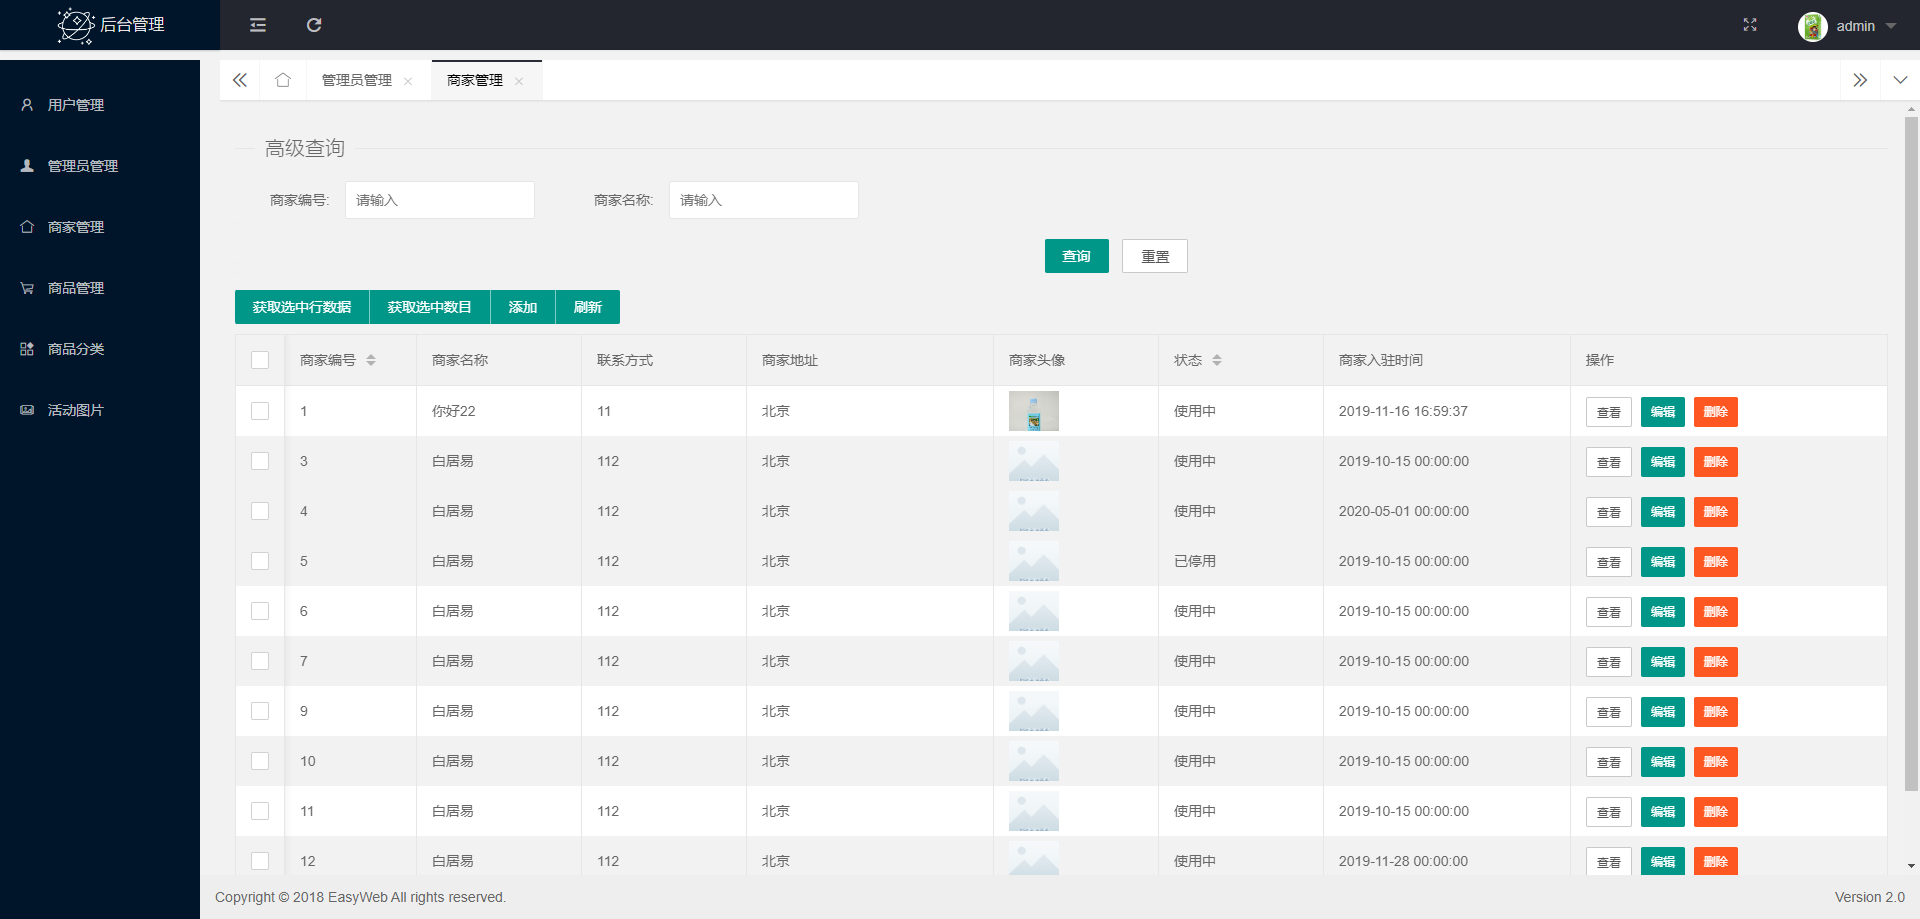The height and width of the screenshot is (919, 1920).
Task: Click the 刷新 toolbar button
Action: click(588, 307)
